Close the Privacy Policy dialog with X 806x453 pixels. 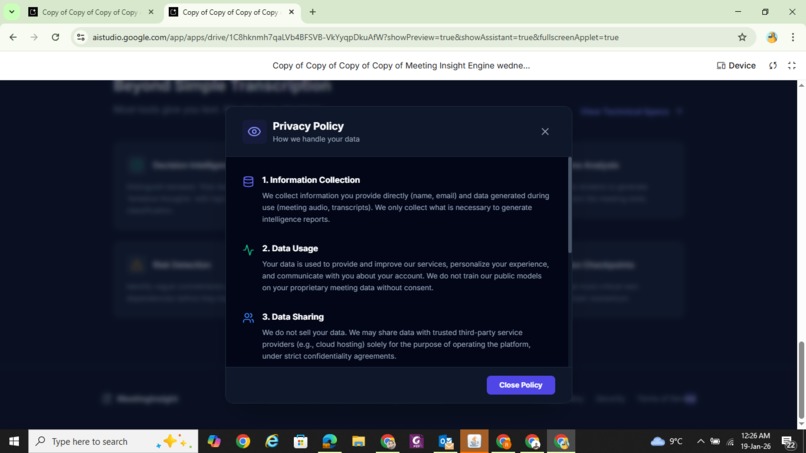[x=545, y=132]
